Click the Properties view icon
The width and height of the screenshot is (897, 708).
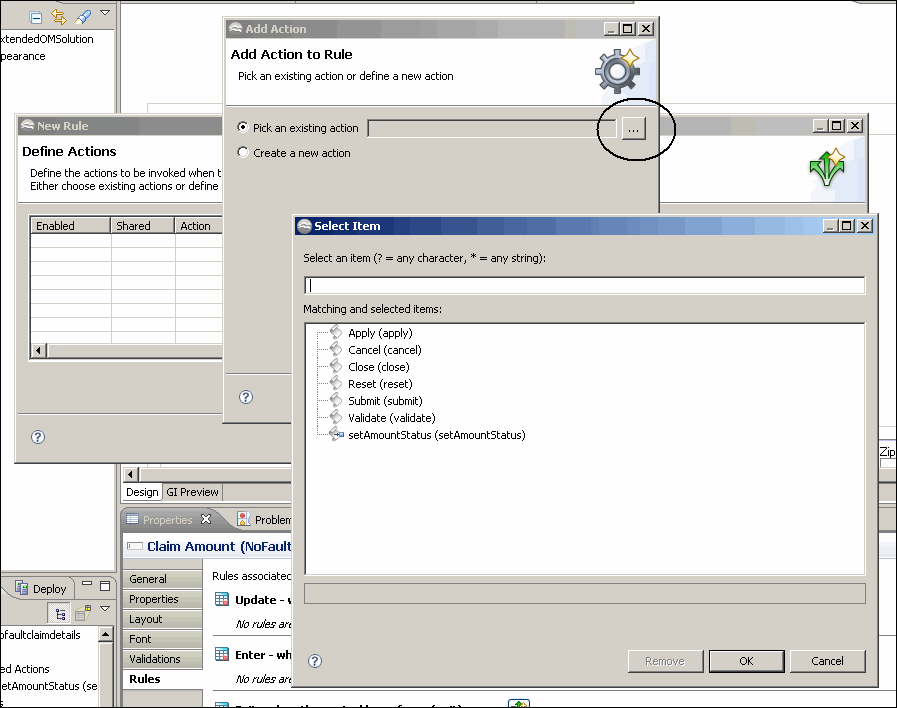(132, 519)
